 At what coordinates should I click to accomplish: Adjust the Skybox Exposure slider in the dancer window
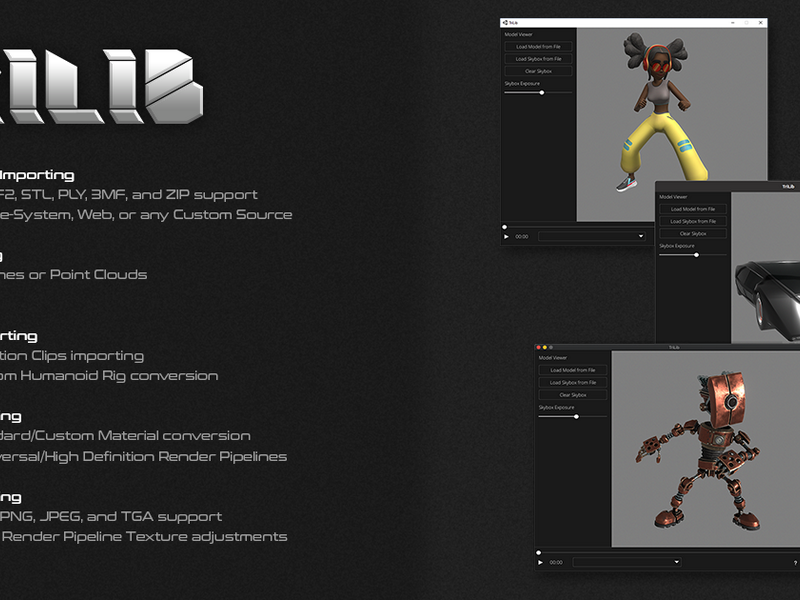542,92
